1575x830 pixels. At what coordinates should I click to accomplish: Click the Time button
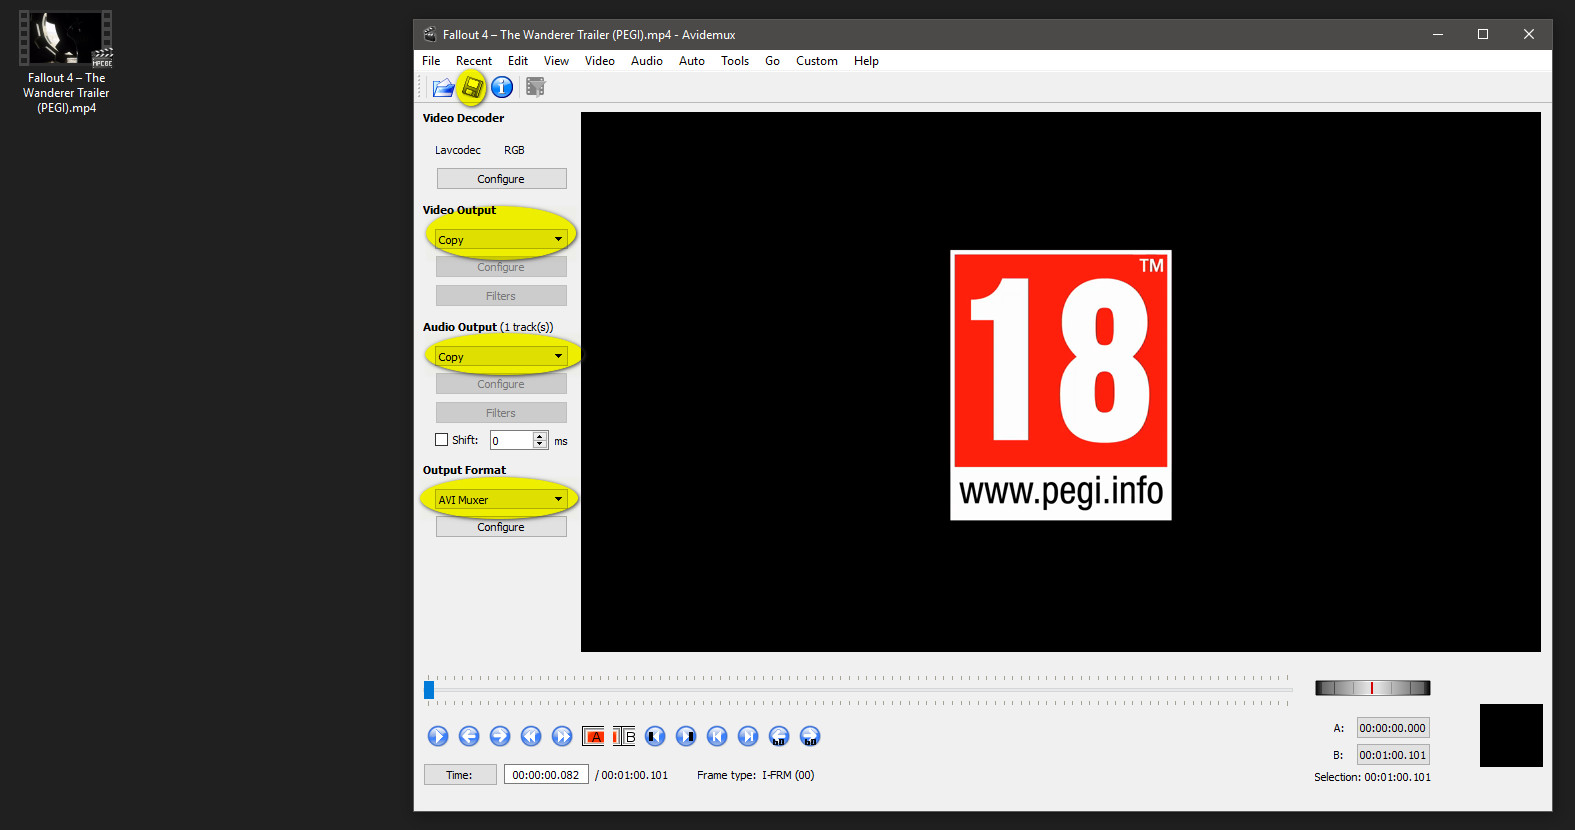[x=460, y=775]
